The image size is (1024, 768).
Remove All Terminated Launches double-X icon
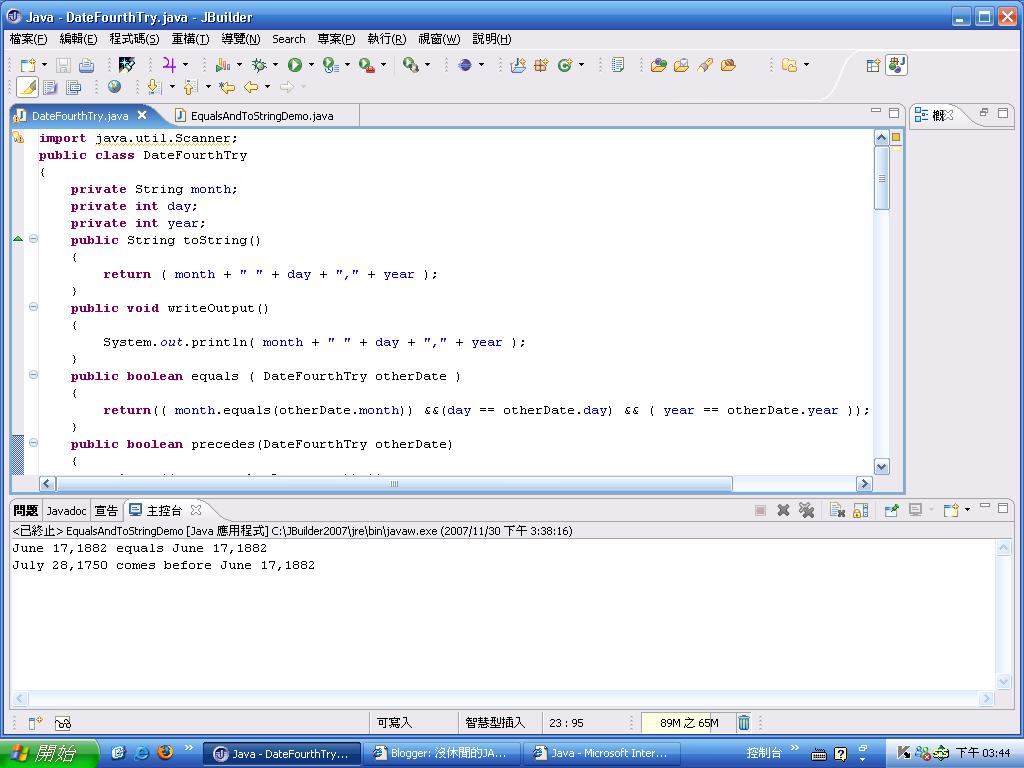pyautogui.click(x=807, y=510)
